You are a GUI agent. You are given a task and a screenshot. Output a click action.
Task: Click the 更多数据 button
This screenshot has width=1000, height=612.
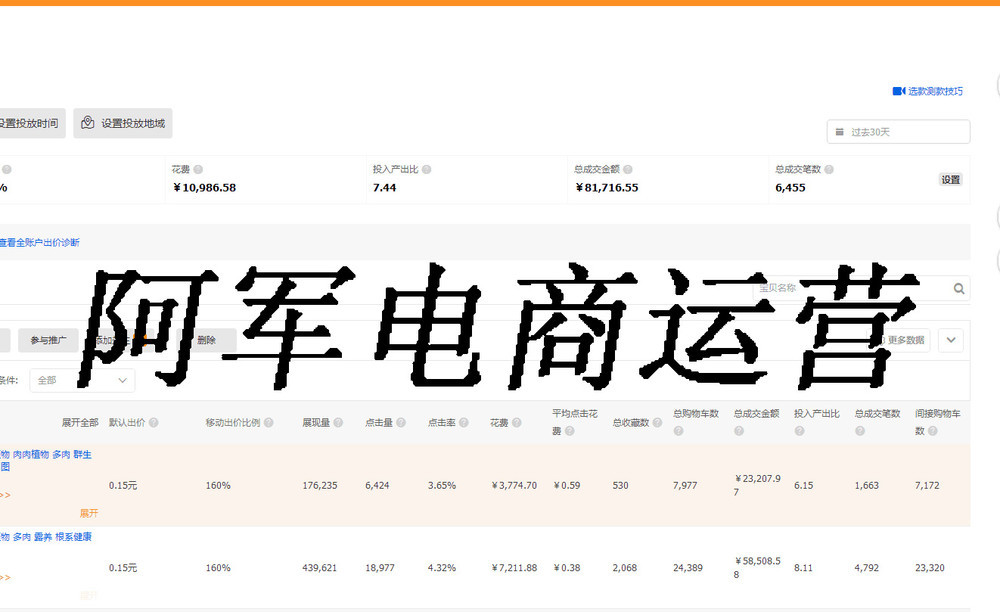pos(906,340)
